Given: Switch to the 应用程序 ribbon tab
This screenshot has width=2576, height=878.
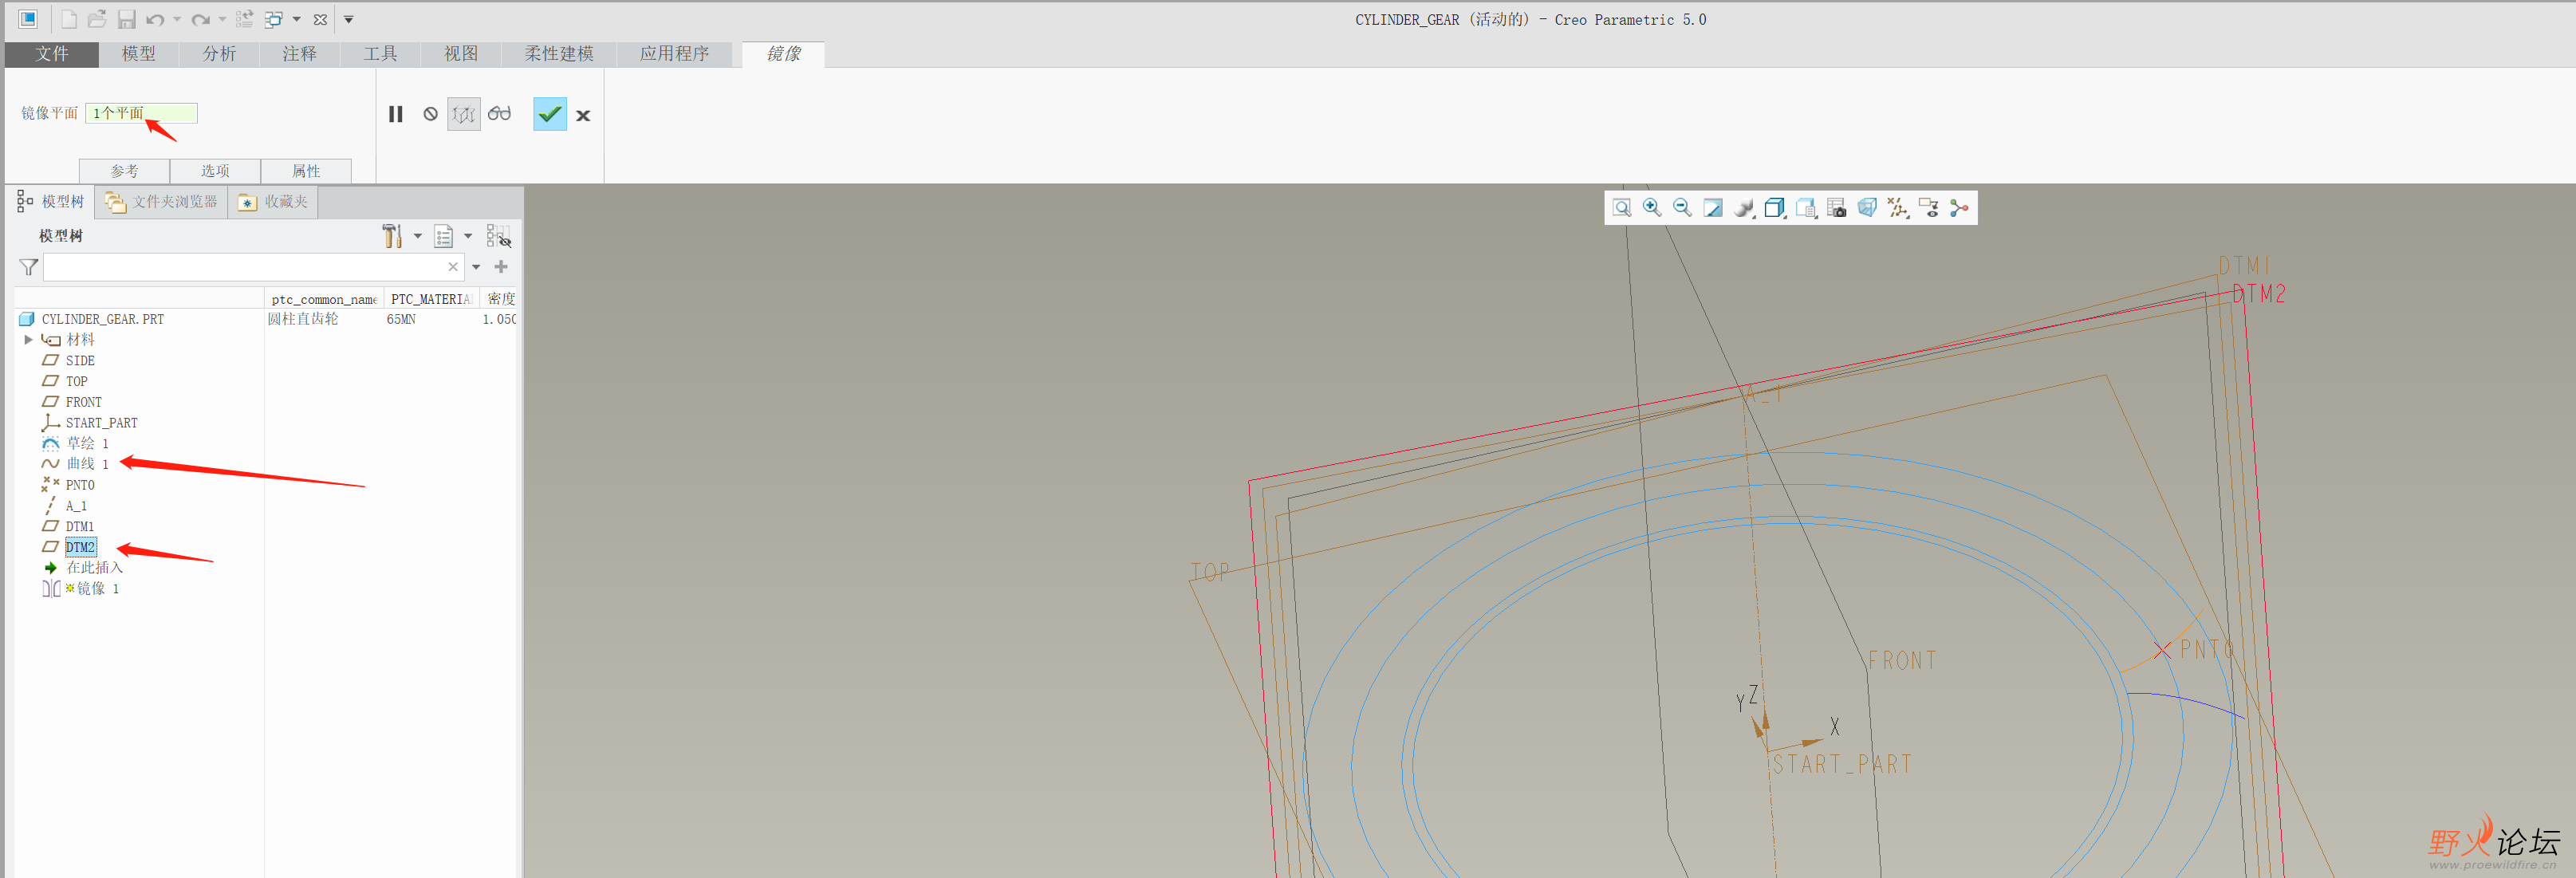Looking at the screenshot, I should point(675,54).
